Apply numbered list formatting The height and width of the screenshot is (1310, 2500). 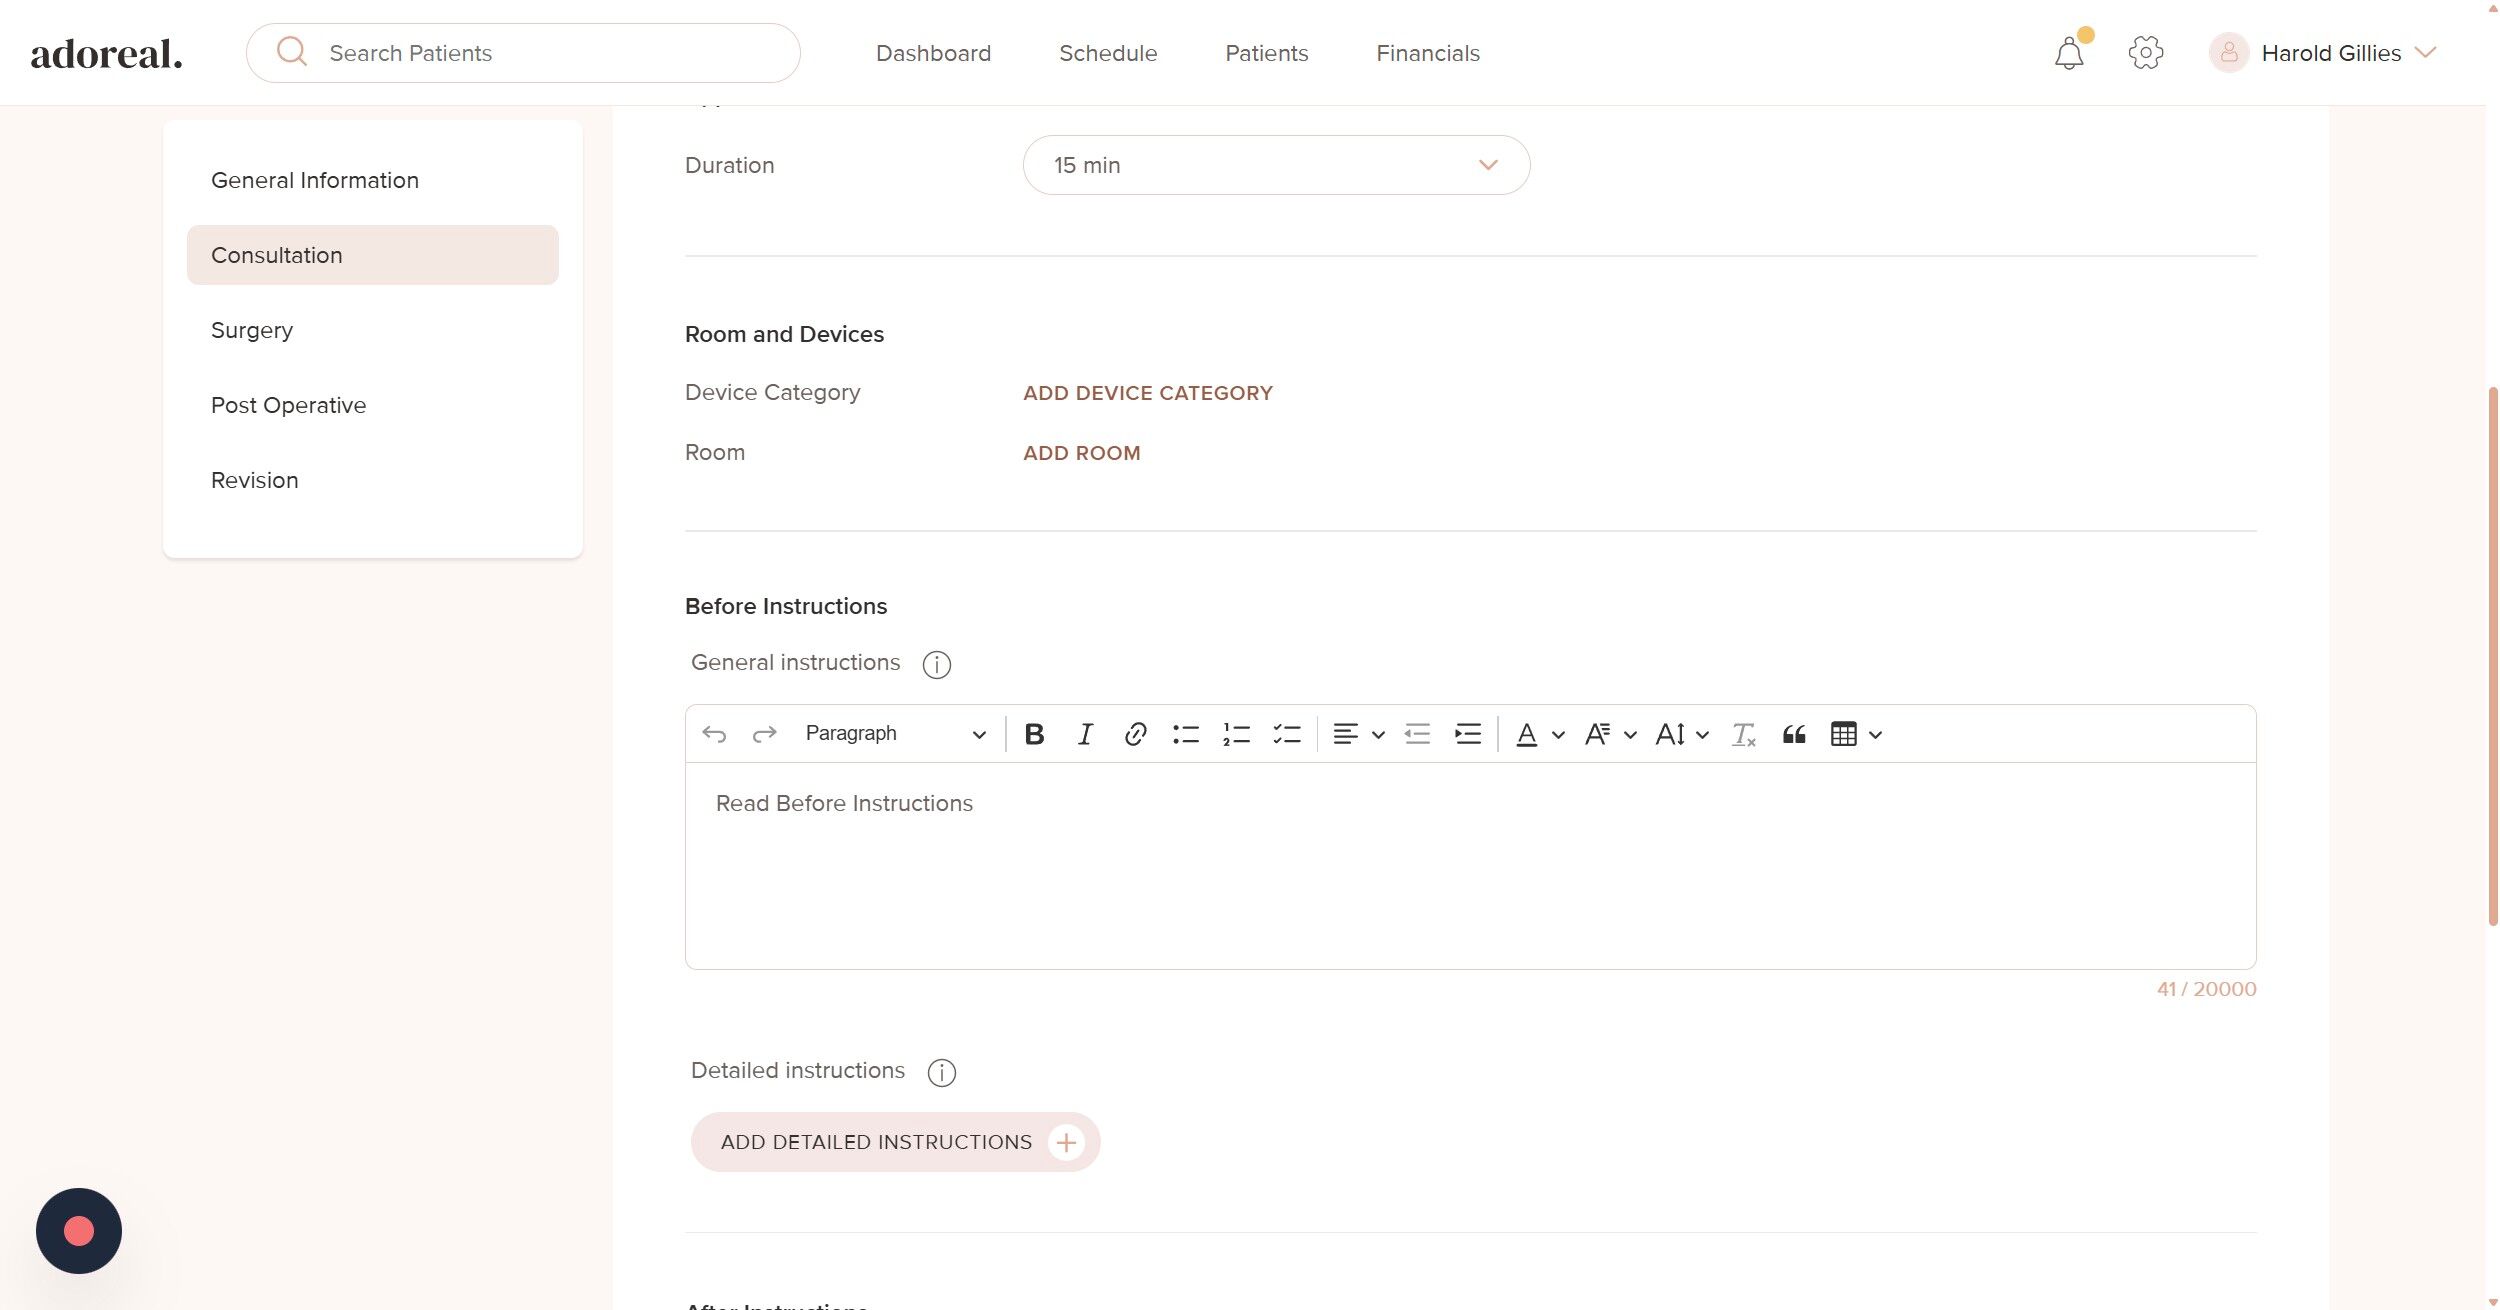[x=1236, y=734]
